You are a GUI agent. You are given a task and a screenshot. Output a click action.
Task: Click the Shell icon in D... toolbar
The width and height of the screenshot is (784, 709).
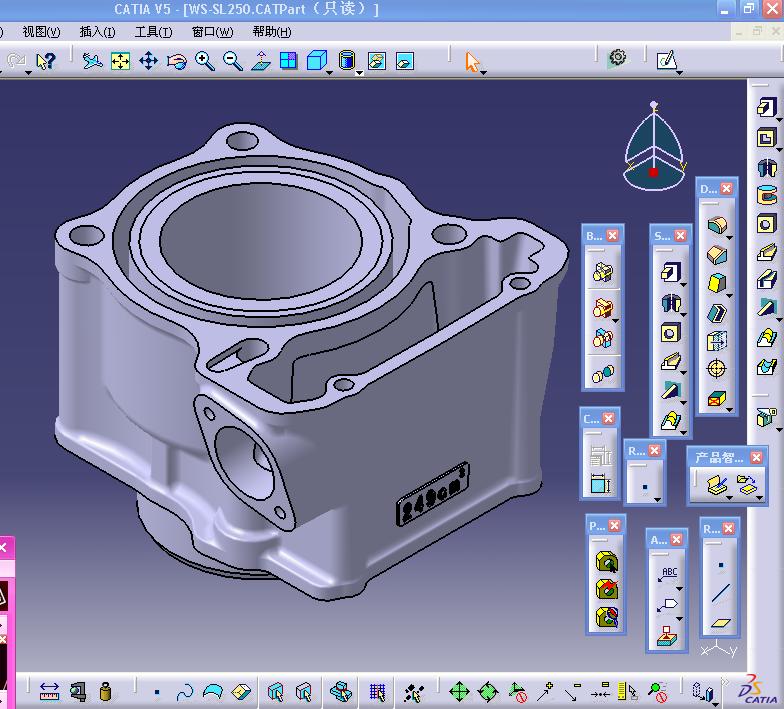pos(717,313)
